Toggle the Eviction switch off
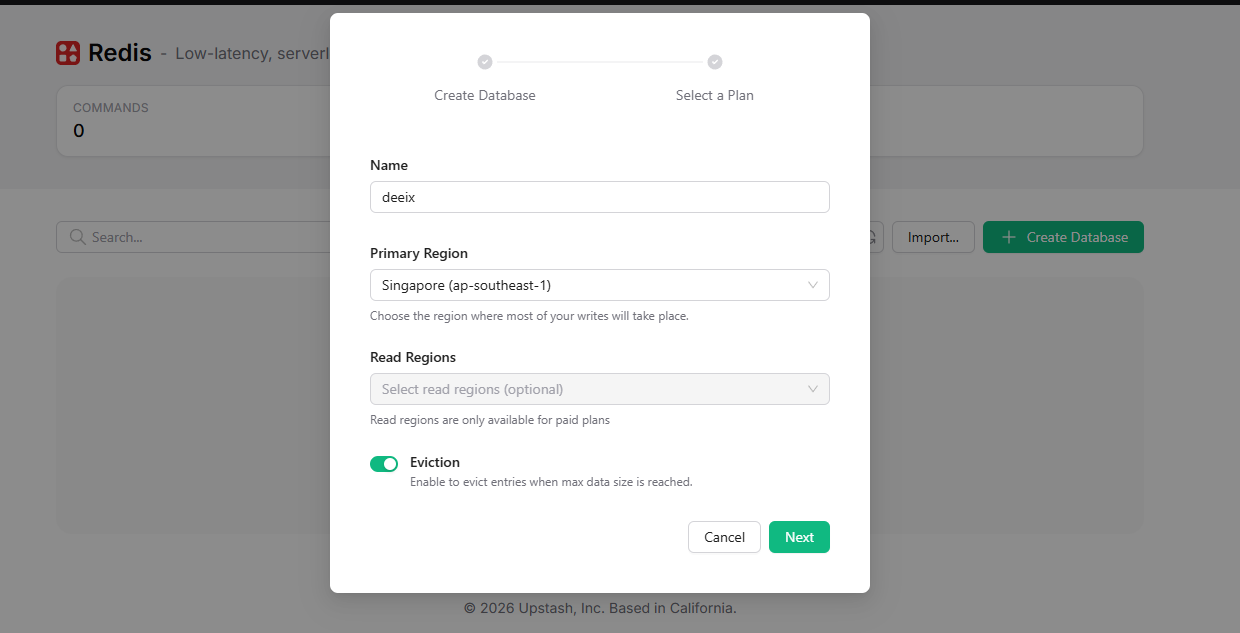Image resolution: width=1240 pixels, height=633 pixels. point(384,464)
